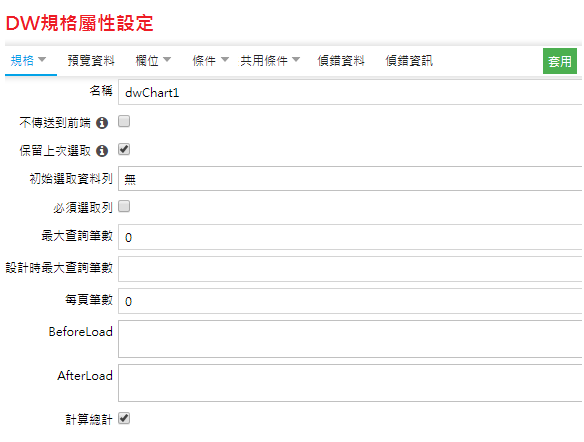Click inside the BeforeLoad text area
The width and height of the screenshot is (584, 442).
(x=350, y=339)
